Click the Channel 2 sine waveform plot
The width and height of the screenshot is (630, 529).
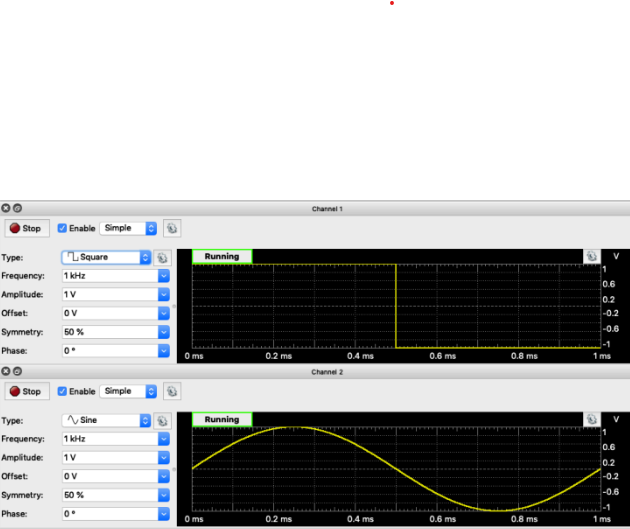coord(396,469)
